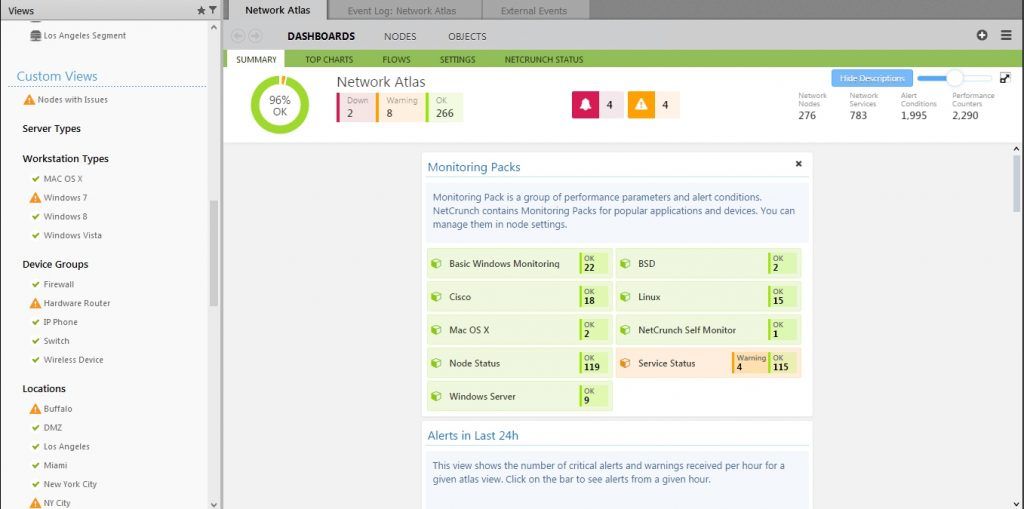1024x509 pixels.
Task: Close the Monitoring Packs panel
Action: [798, 164]
